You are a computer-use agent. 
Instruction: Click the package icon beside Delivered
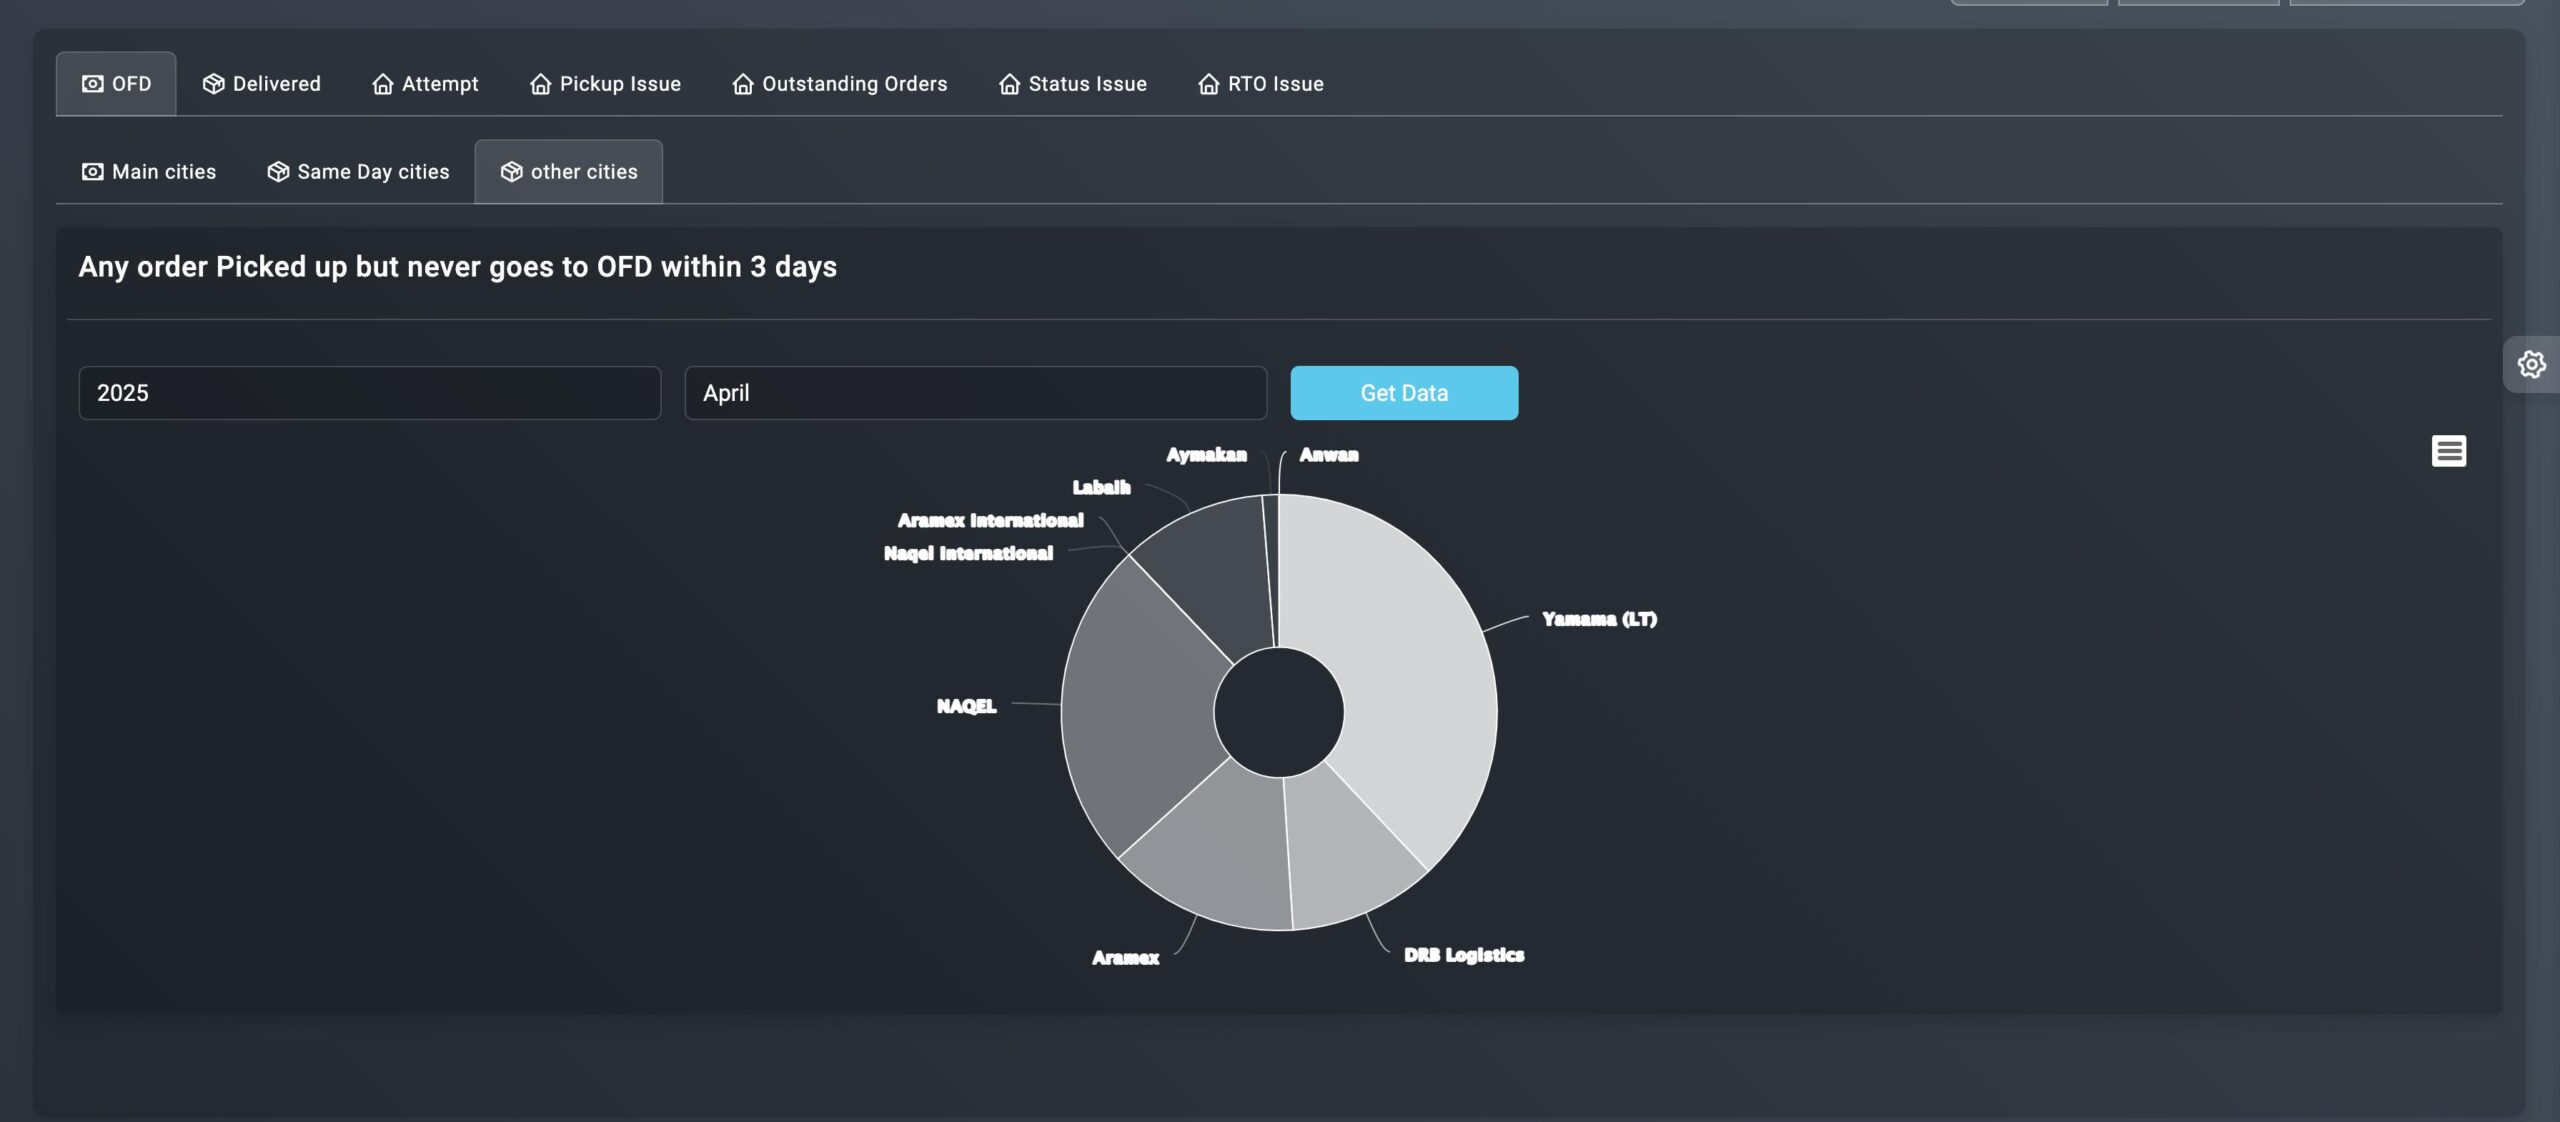point(213,83)
